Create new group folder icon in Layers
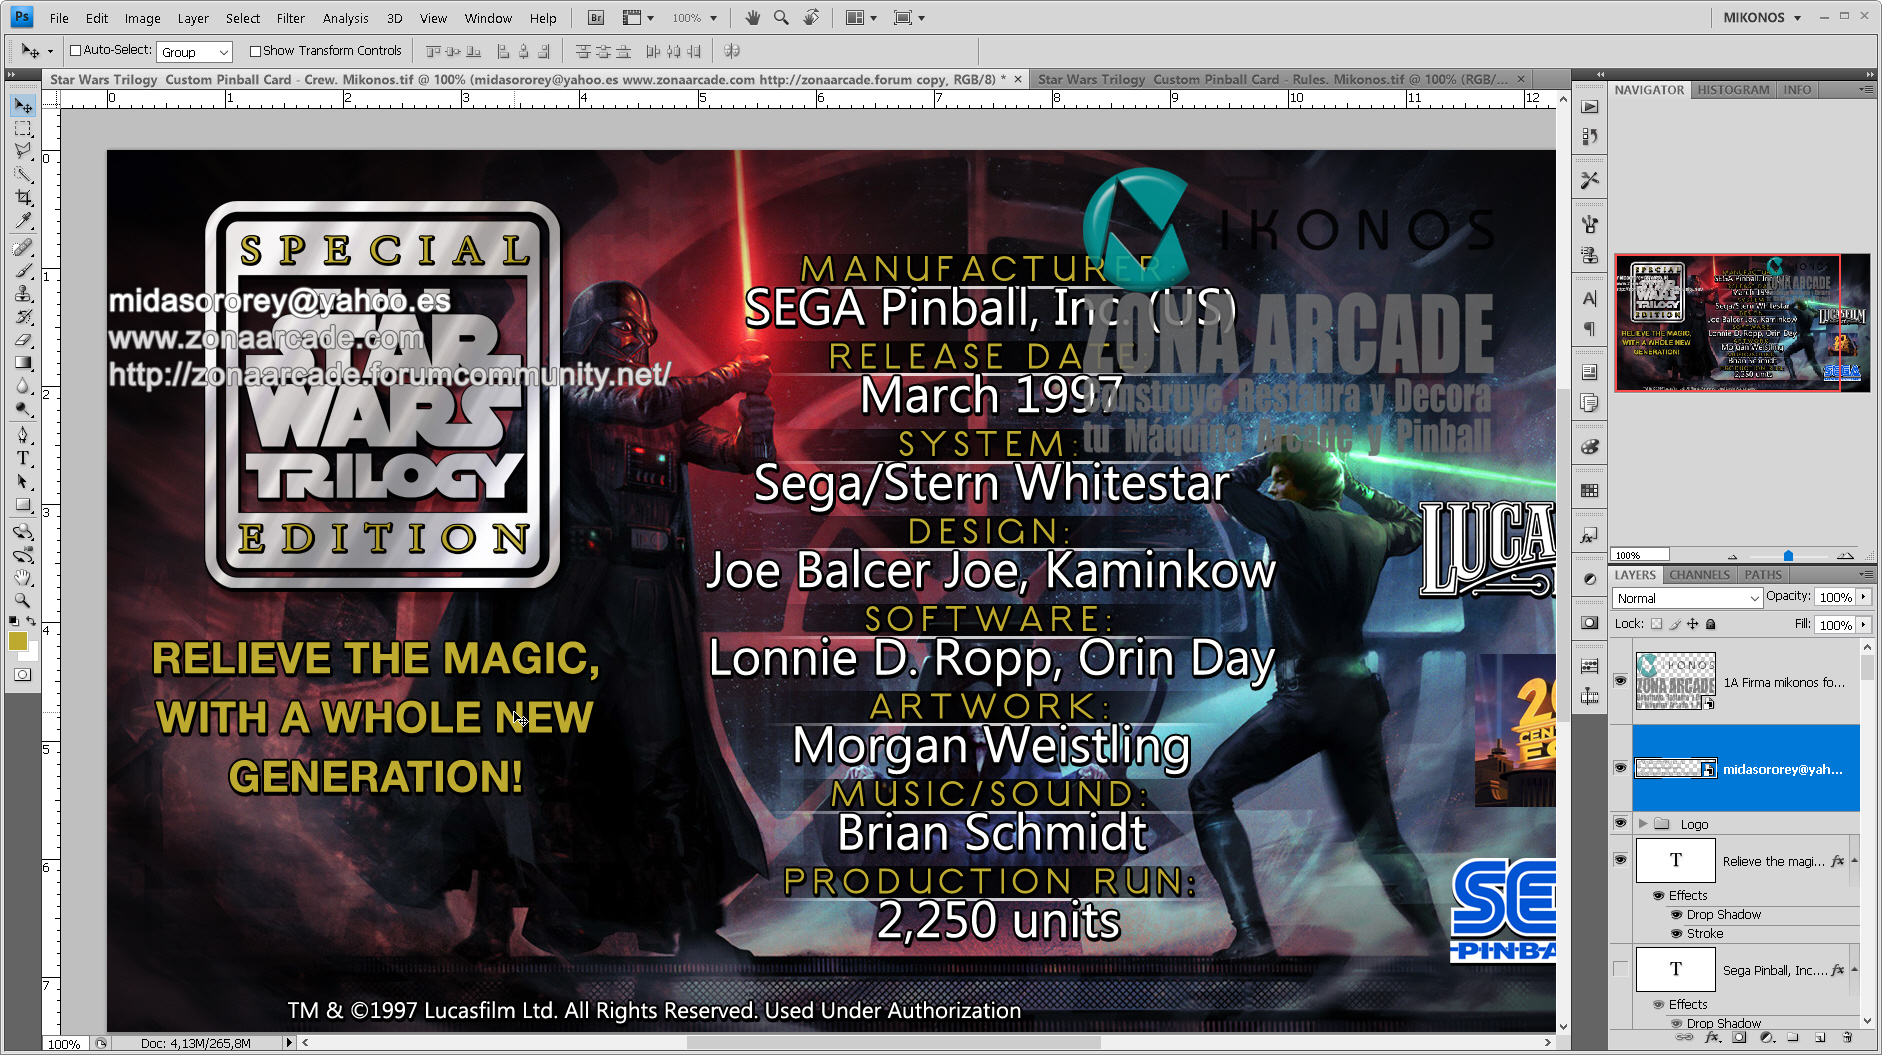Image resolution: width=1882 pixels, height=1055 pixels. tap(1793, 1037)
